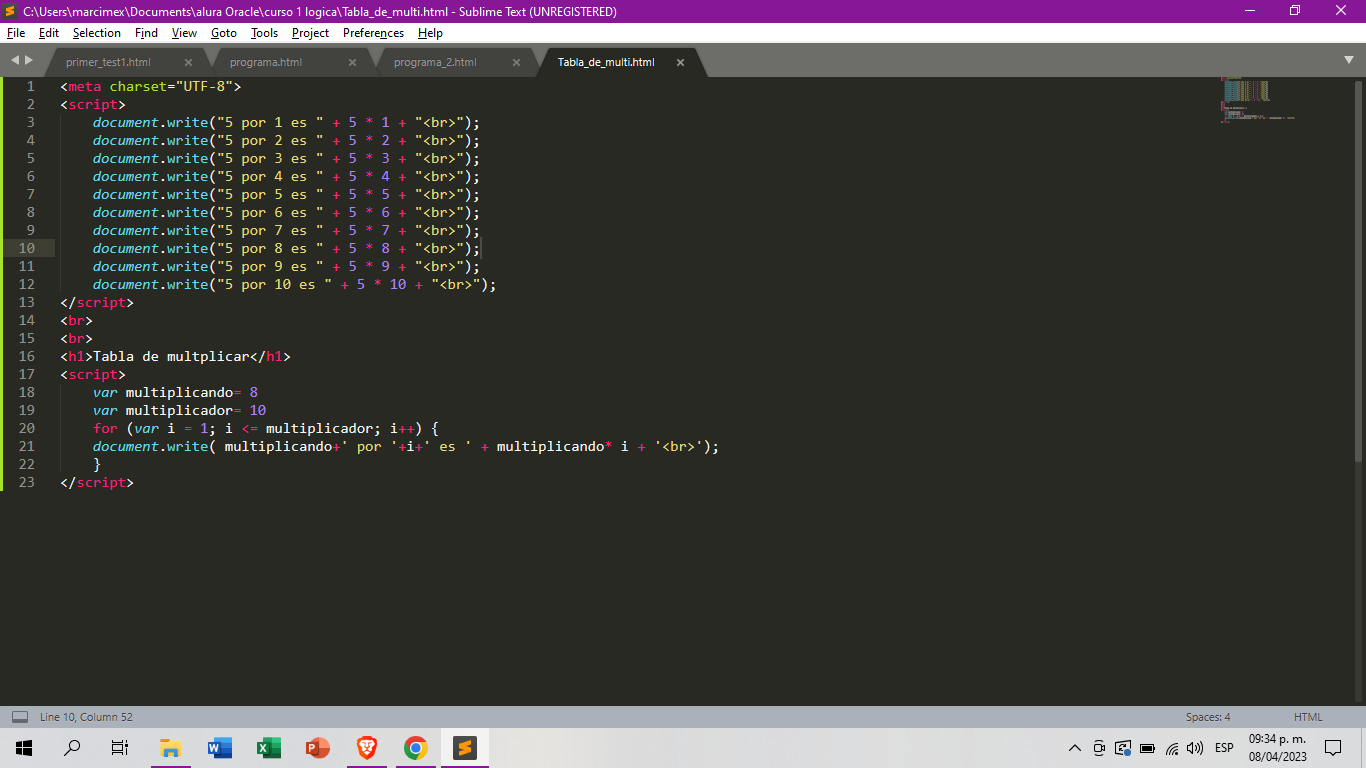Open PowerPoint from the taskbar

(x=318, y=748)
